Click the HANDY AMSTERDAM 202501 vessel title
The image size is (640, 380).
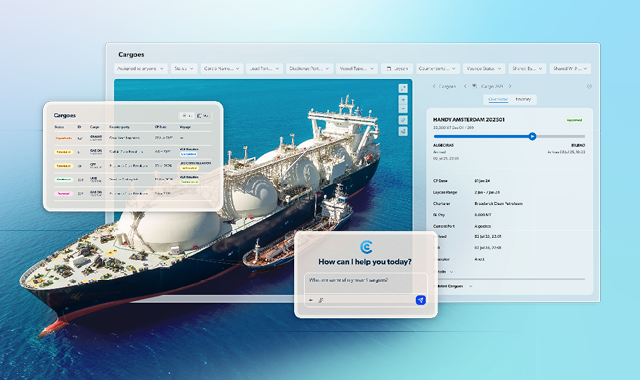click(469, 120)
